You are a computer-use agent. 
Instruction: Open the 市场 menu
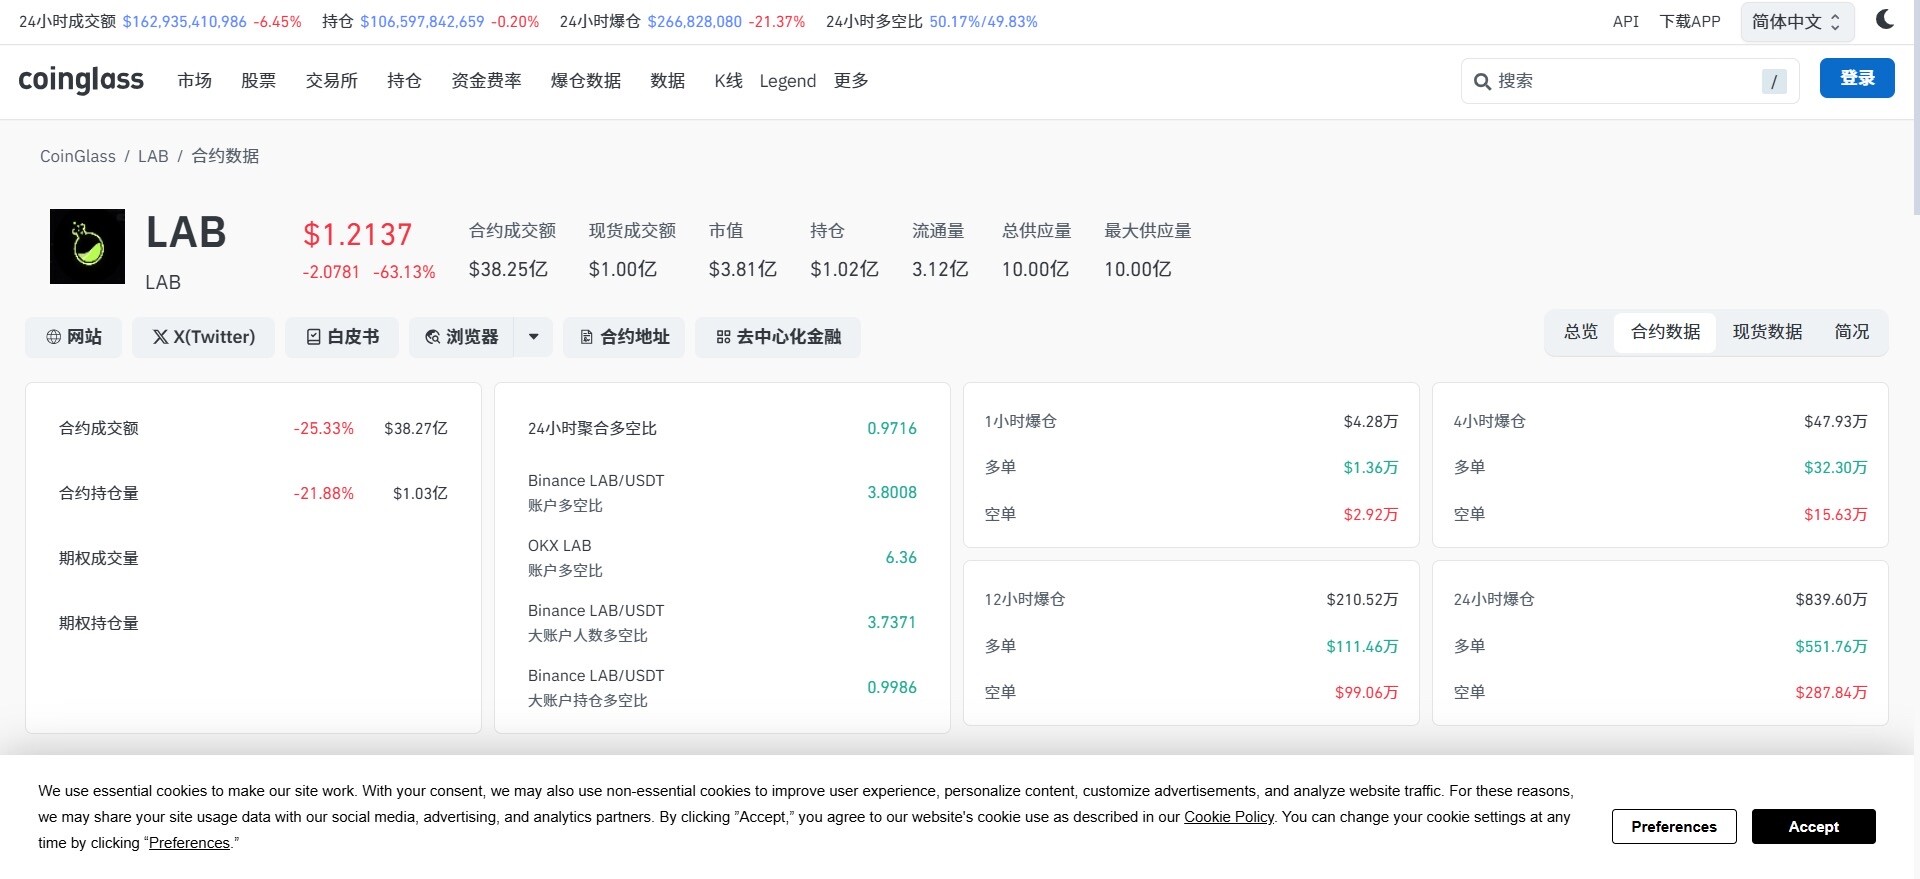195,81
